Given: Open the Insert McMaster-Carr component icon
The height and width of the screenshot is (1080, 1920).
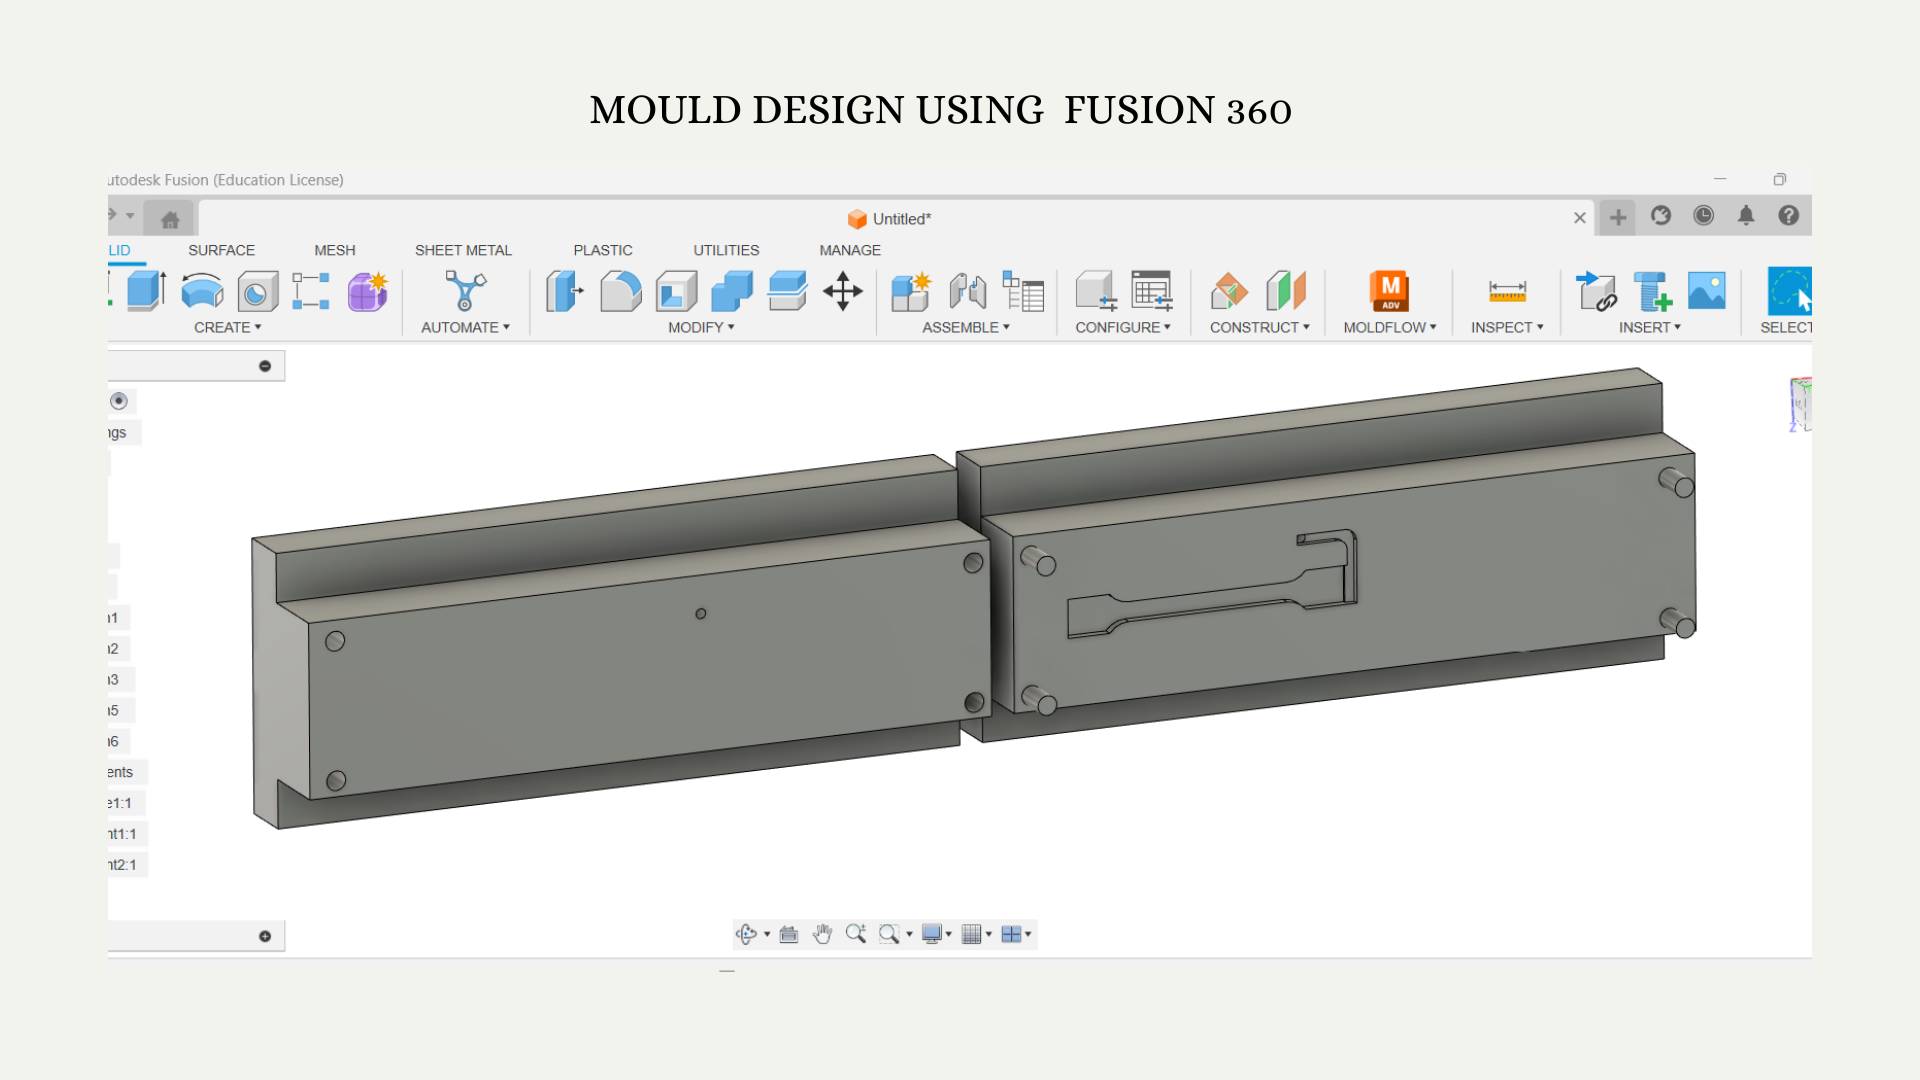Looking at the screenshot, I should 1652,291.
